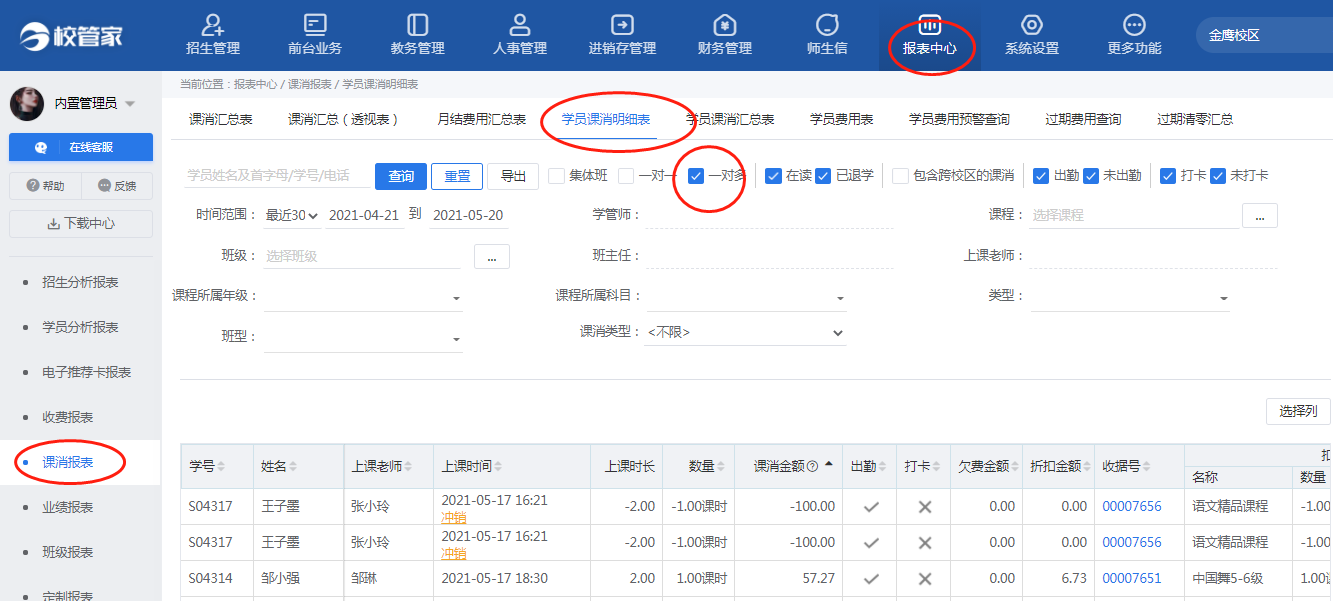Open the 前台业务 module

[x=315, y=35]
